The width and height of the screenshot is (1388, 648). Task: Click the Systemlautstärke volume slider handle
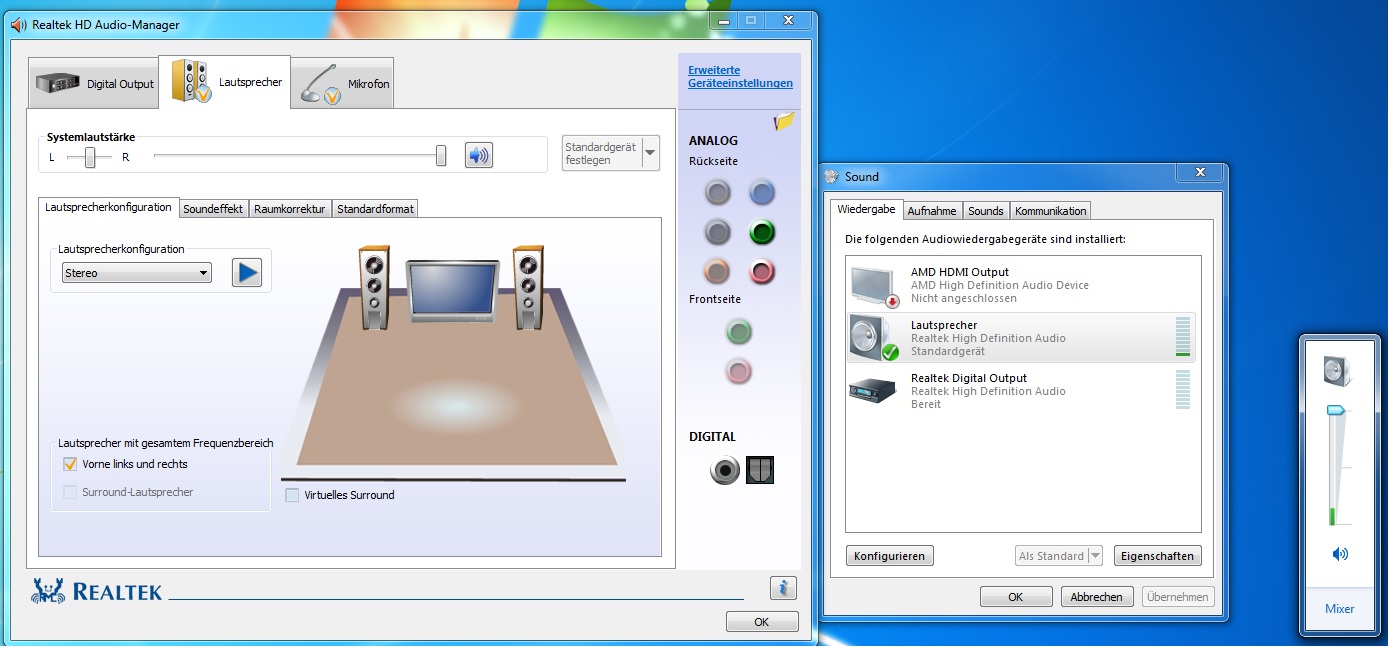[x=441, y=156]
